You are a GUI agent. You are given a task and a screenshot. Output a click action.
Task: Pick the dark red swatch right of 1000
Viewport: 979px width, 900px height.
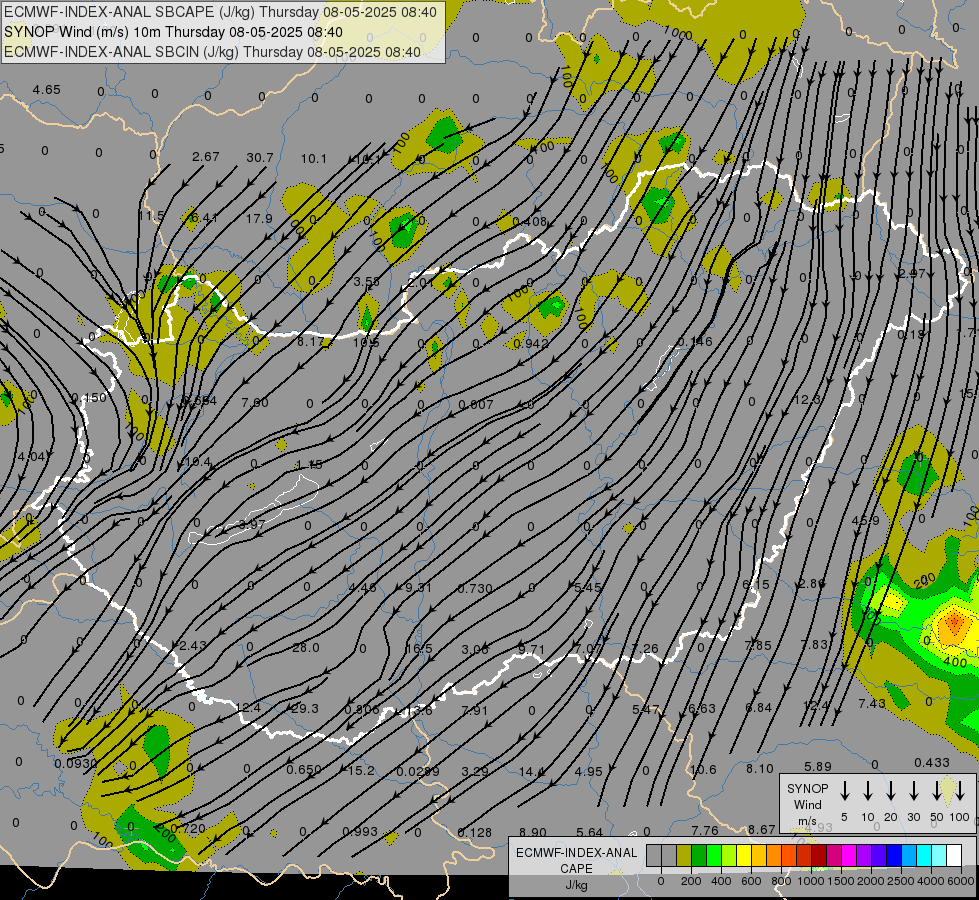pos(819,856)
